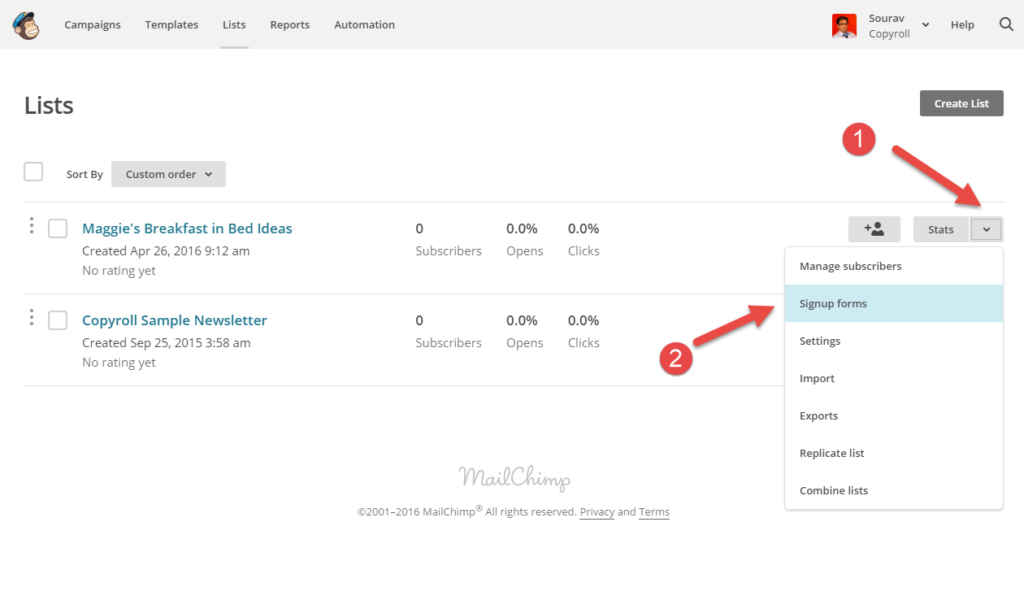Screen dimensions: 1024x596
Task: Click the Terms footer link
Action: click(654, 512)
